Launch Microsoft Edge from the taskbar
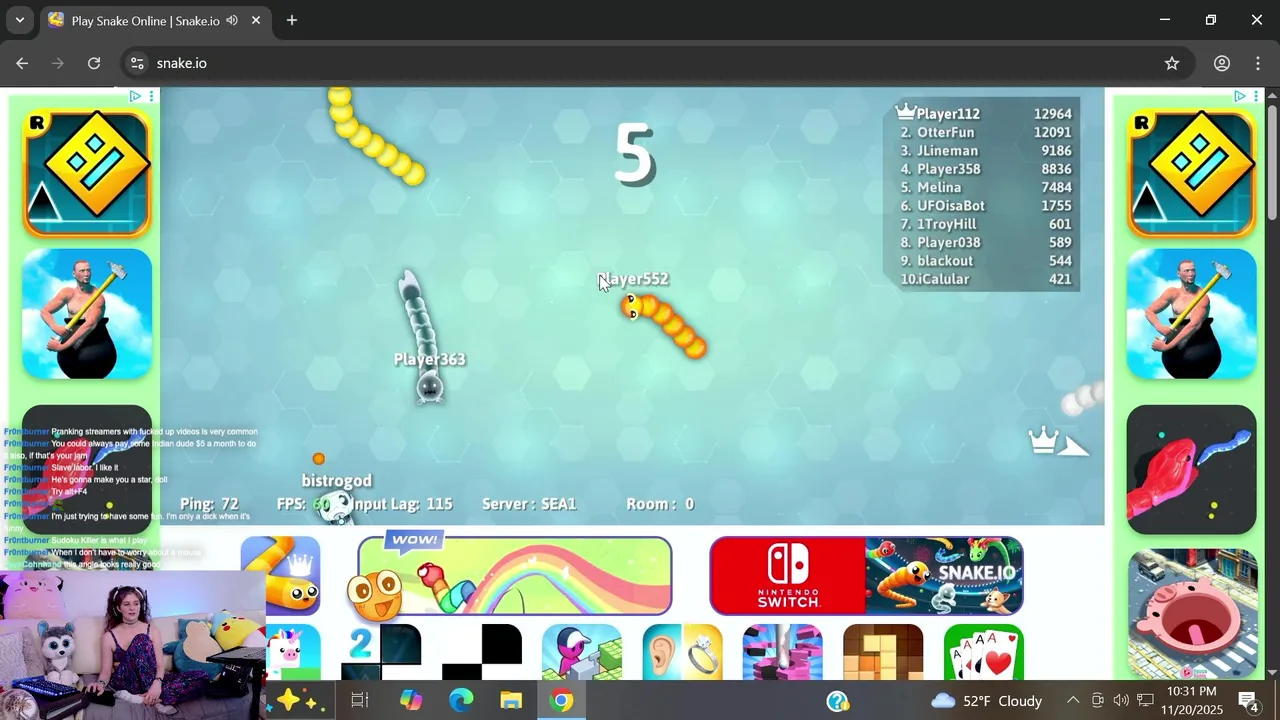Image resolution: width=1280 pixels, height=720 pixels. pos(461,701)
